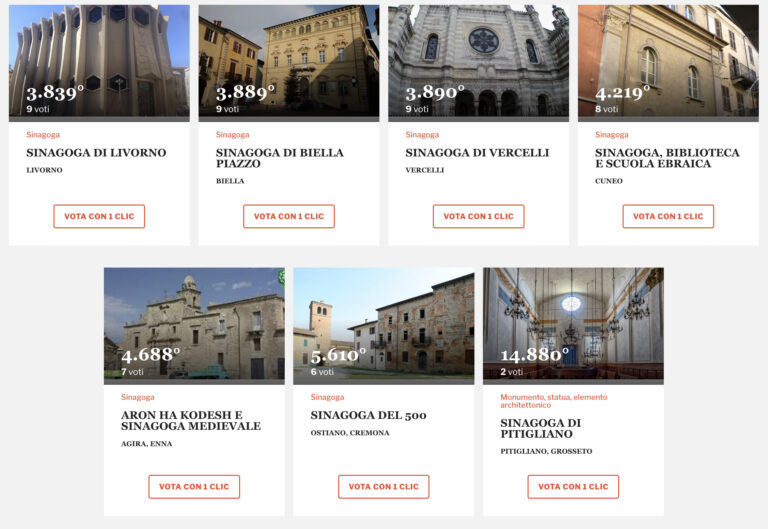Select Monumento, statua, elemento architettonico category
This screenshot has height=529, width=768.
click(x=553, y=401)
